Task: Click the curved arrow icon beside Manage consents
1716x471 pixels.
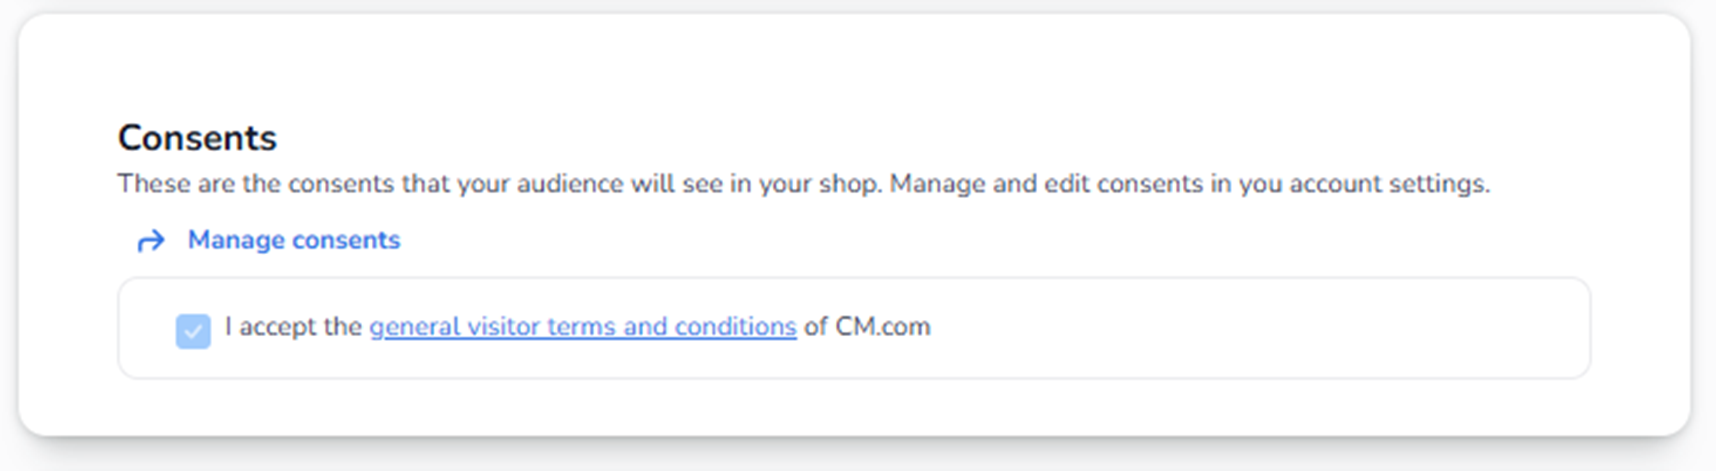Action: point(151,241)
